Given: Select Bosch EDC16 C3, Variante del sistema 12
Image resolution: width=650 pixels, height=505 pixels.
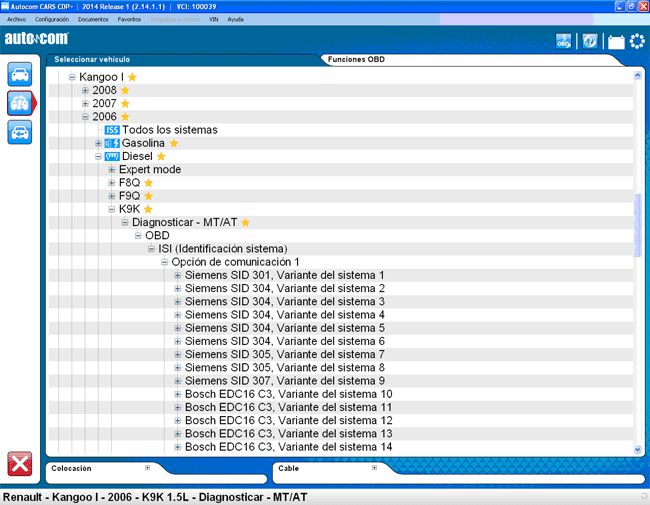Looking at the screenshot, I should [x=289, y=421].
